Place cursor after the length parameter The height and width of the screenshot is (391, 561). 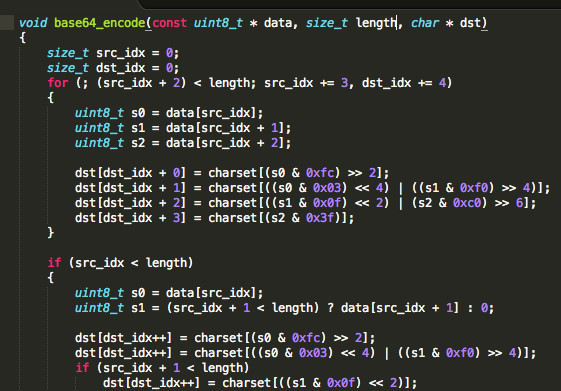click(396, 23)
